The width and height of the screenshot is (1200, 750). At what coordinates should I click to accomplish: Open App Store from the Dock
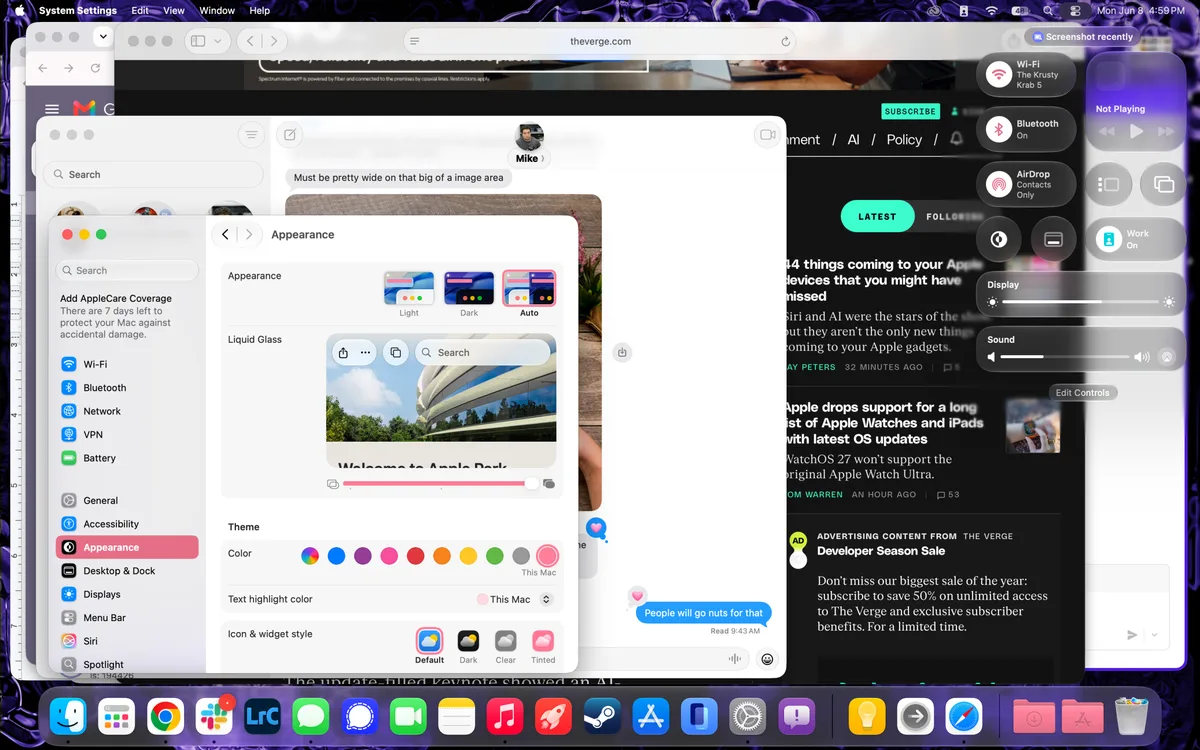[651, 716]
